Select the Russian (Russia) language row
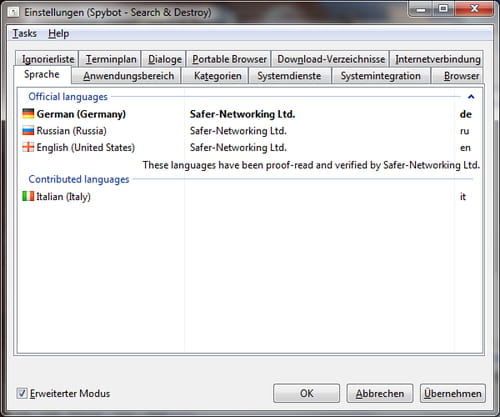 click(x=250, y=131)
